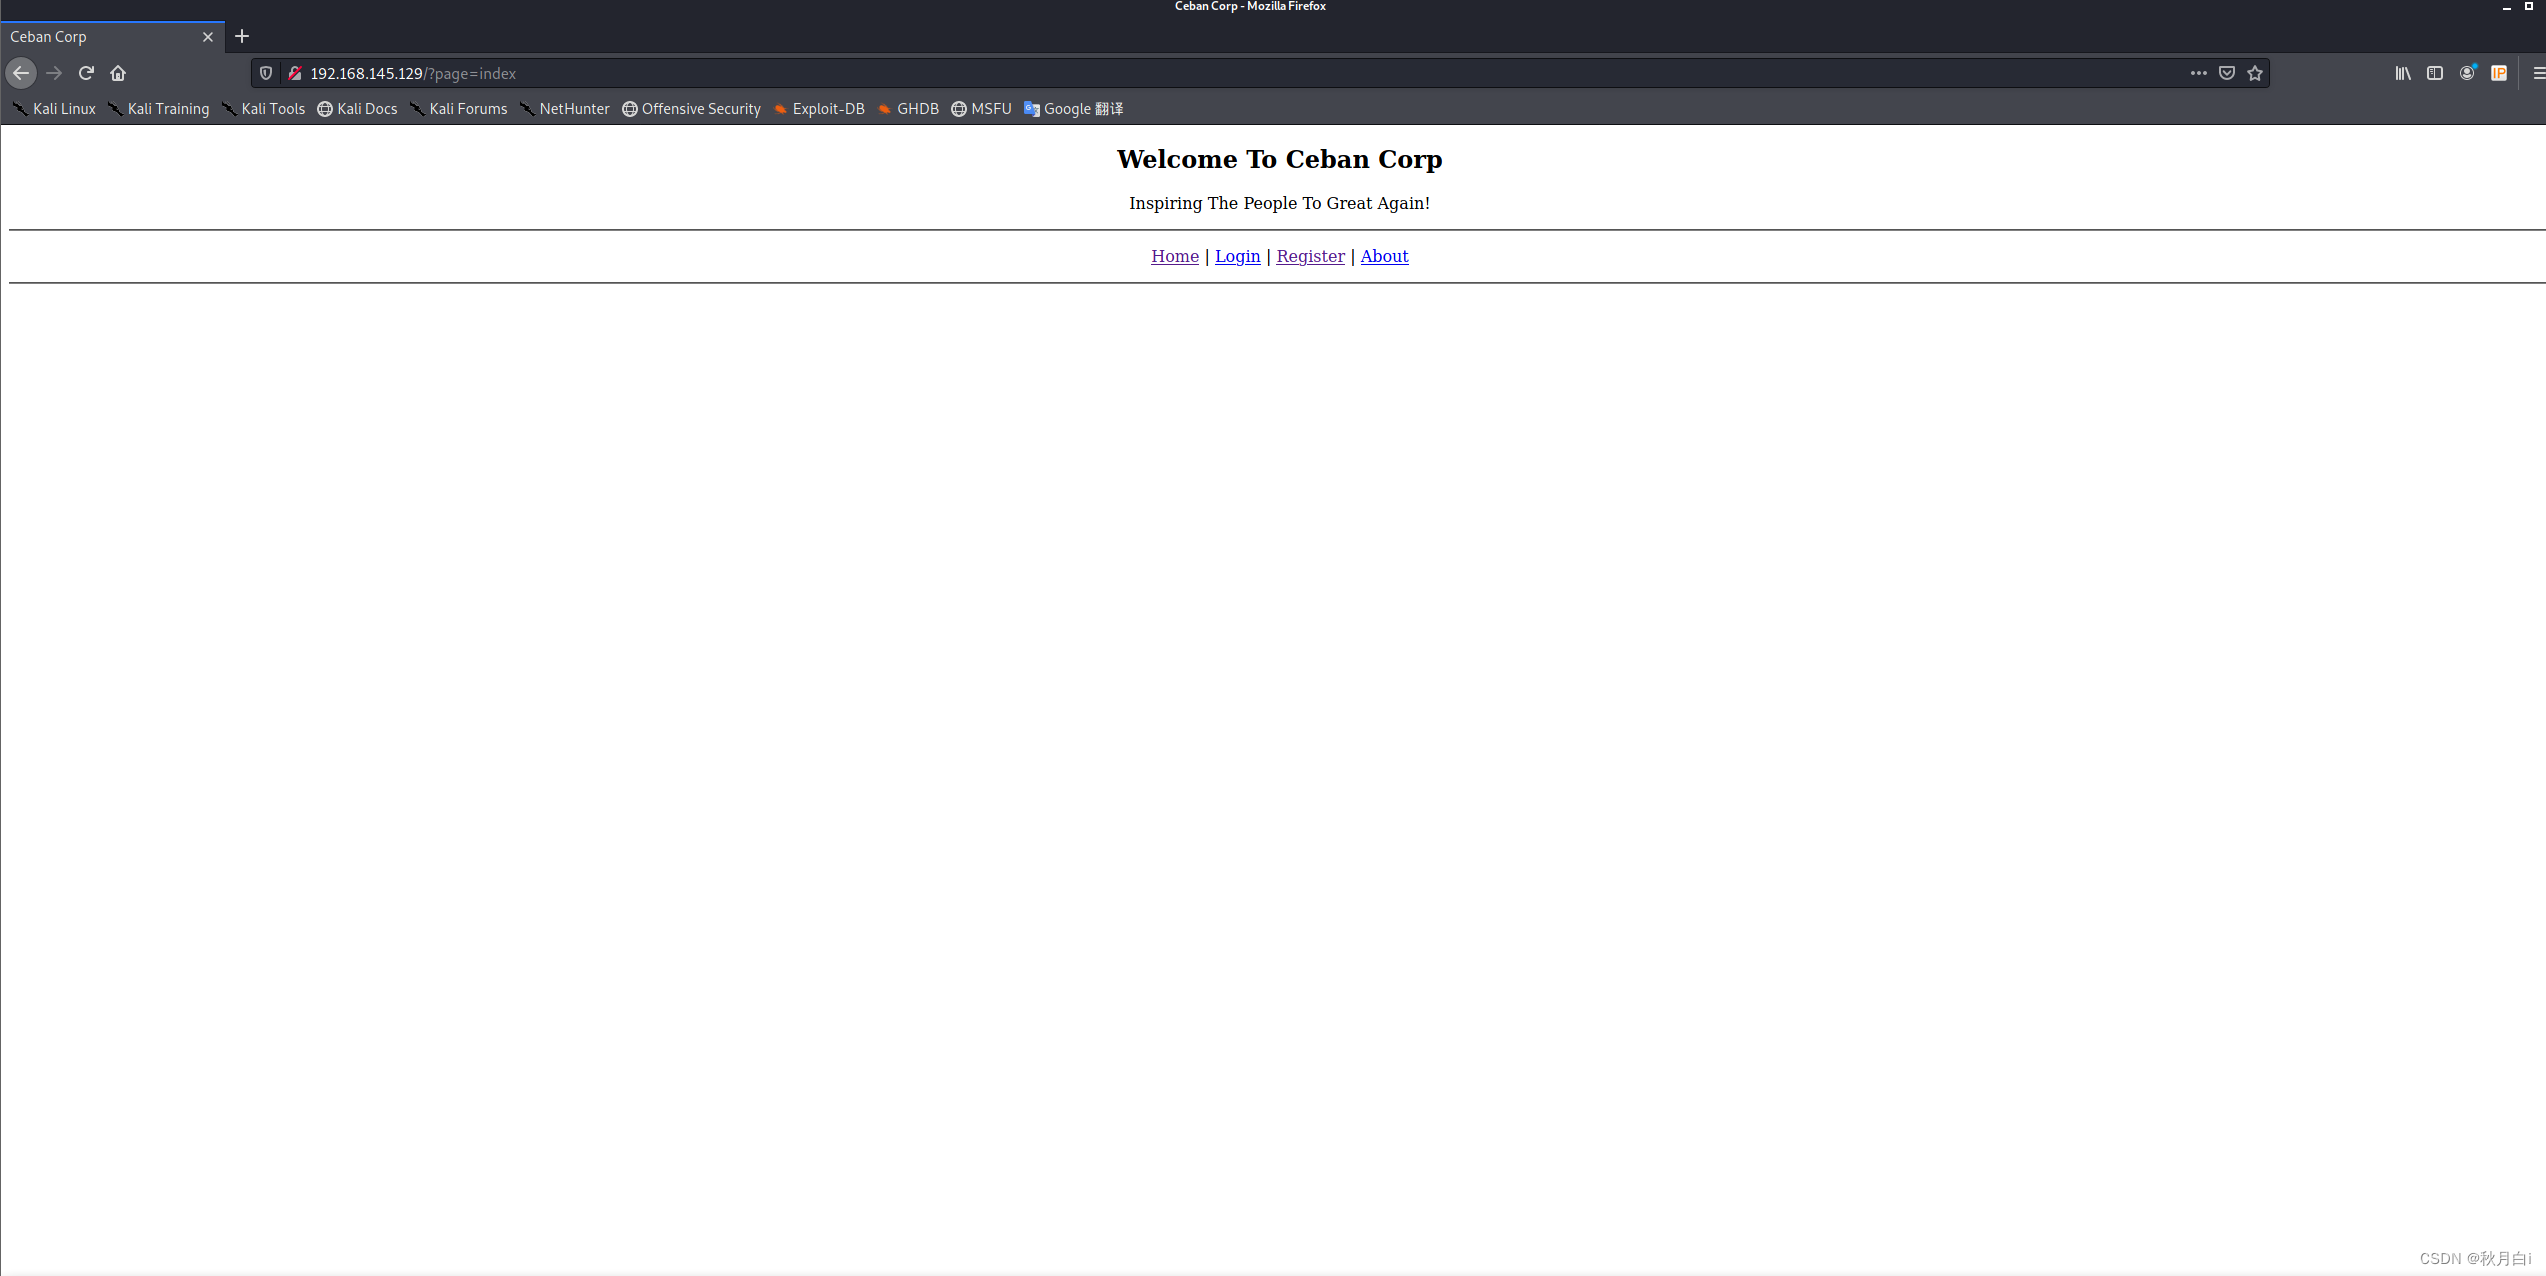
Task: Open the Firefox hamburger menu
Action: (2537, 73)
